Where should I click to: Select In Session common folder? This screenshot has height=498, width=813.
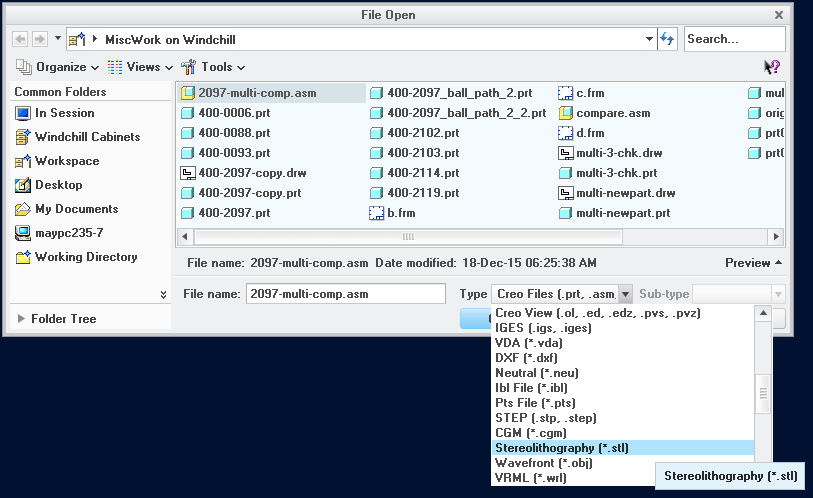(x=55, y=113)
